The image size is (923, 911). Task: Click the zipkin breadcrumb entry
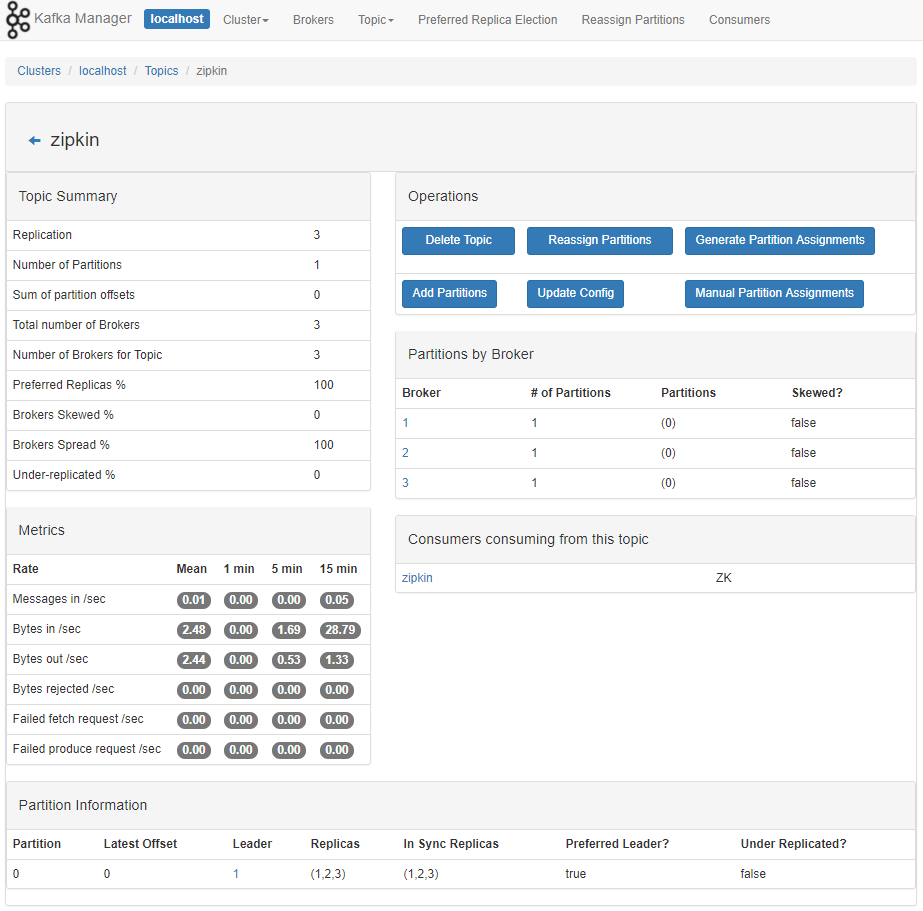point(211,71)
